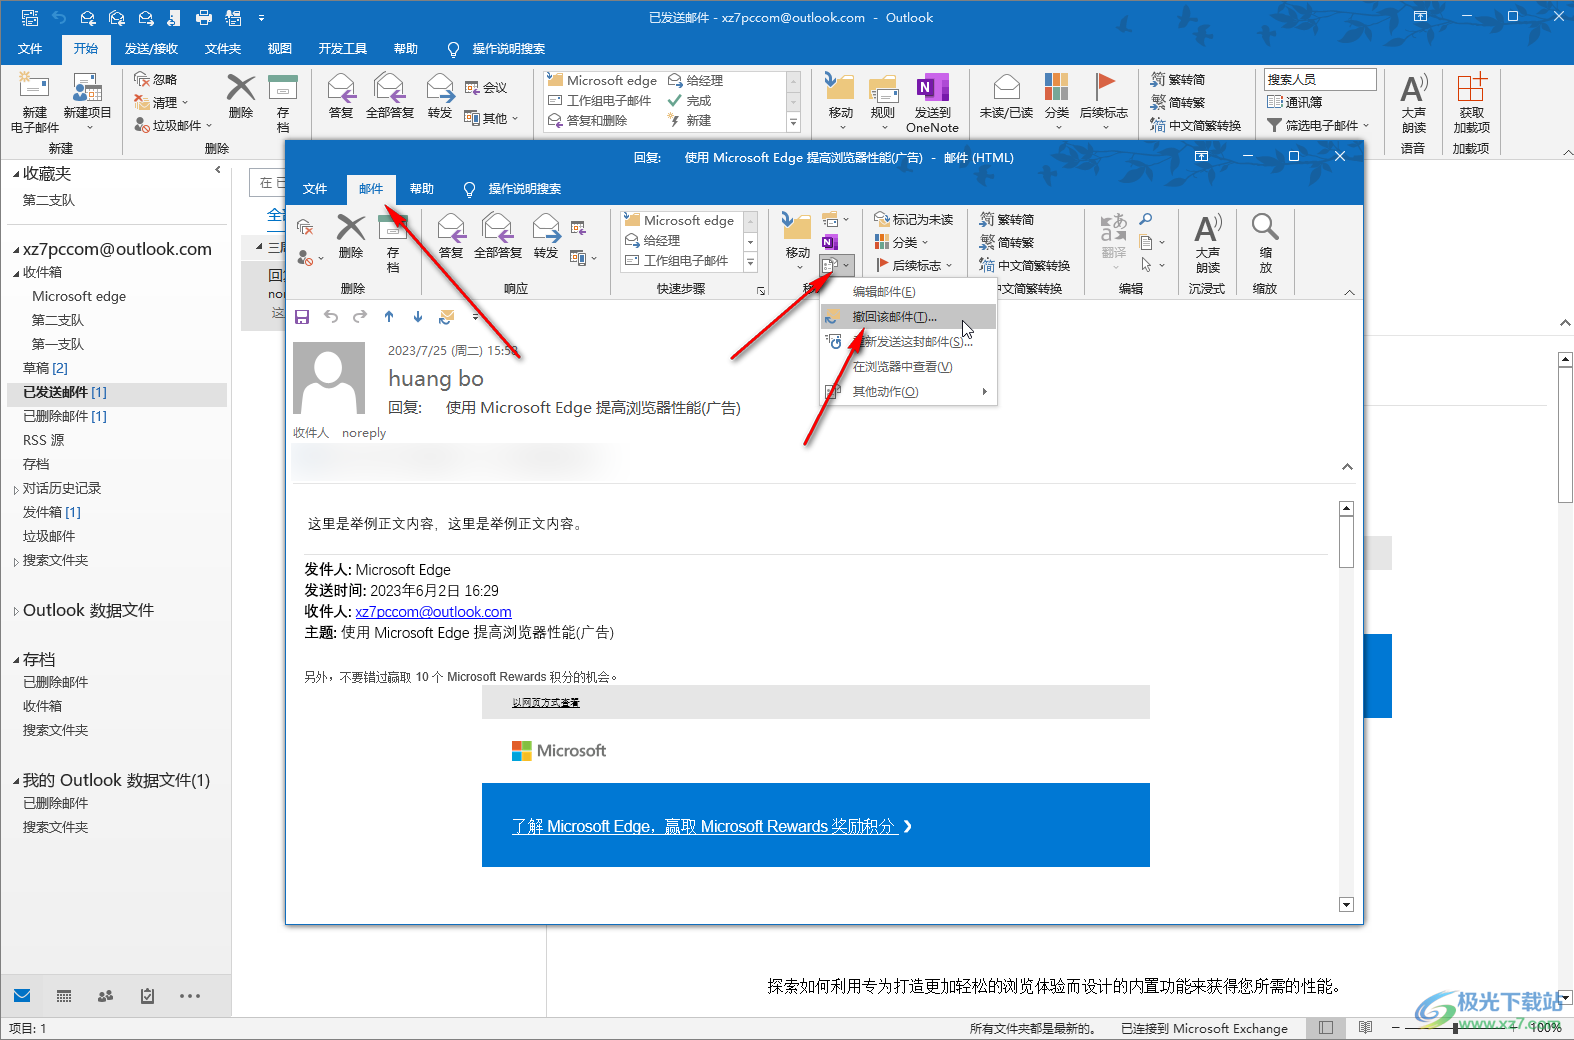Open the 文件 tab in the message window
1574x1040 pixels.
[x=315, y=189]
